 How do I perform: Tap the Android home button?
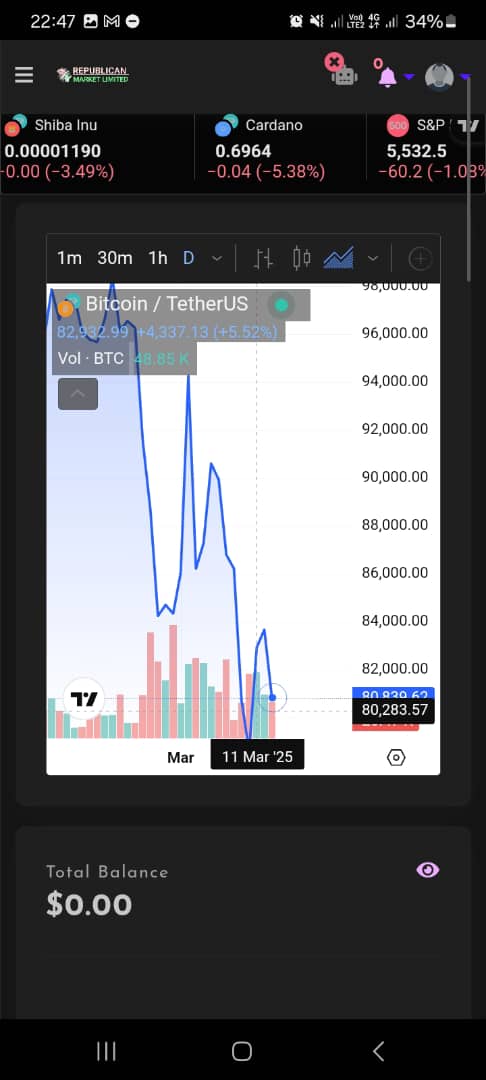pyautogui.click(x=242, y=1051)
